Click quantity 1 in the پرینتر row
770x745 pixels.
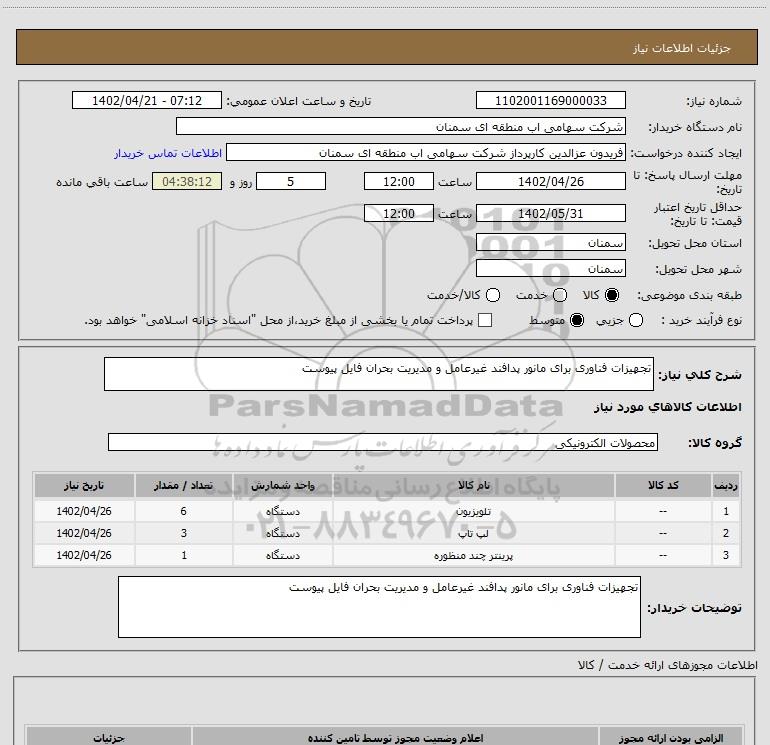(184, 555)
